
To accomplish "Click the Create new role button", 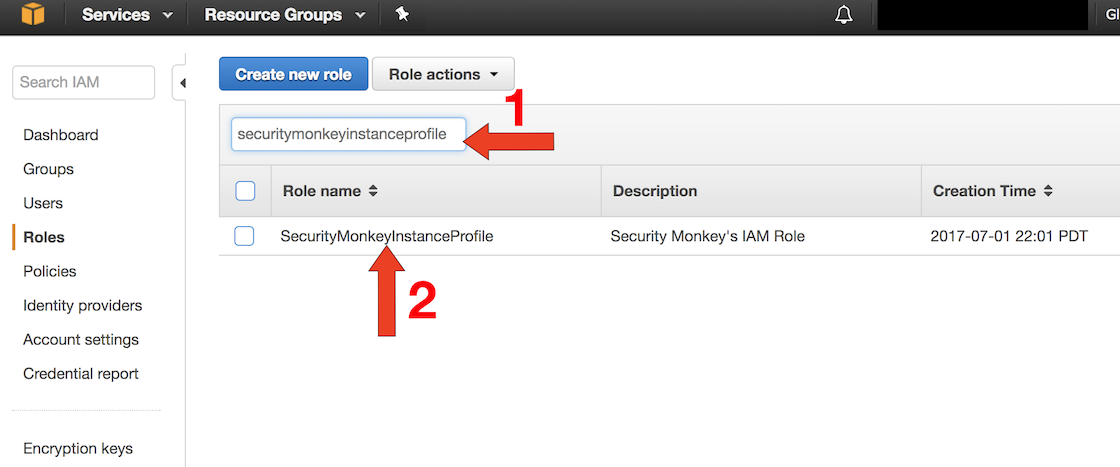I will coord(294,74).
